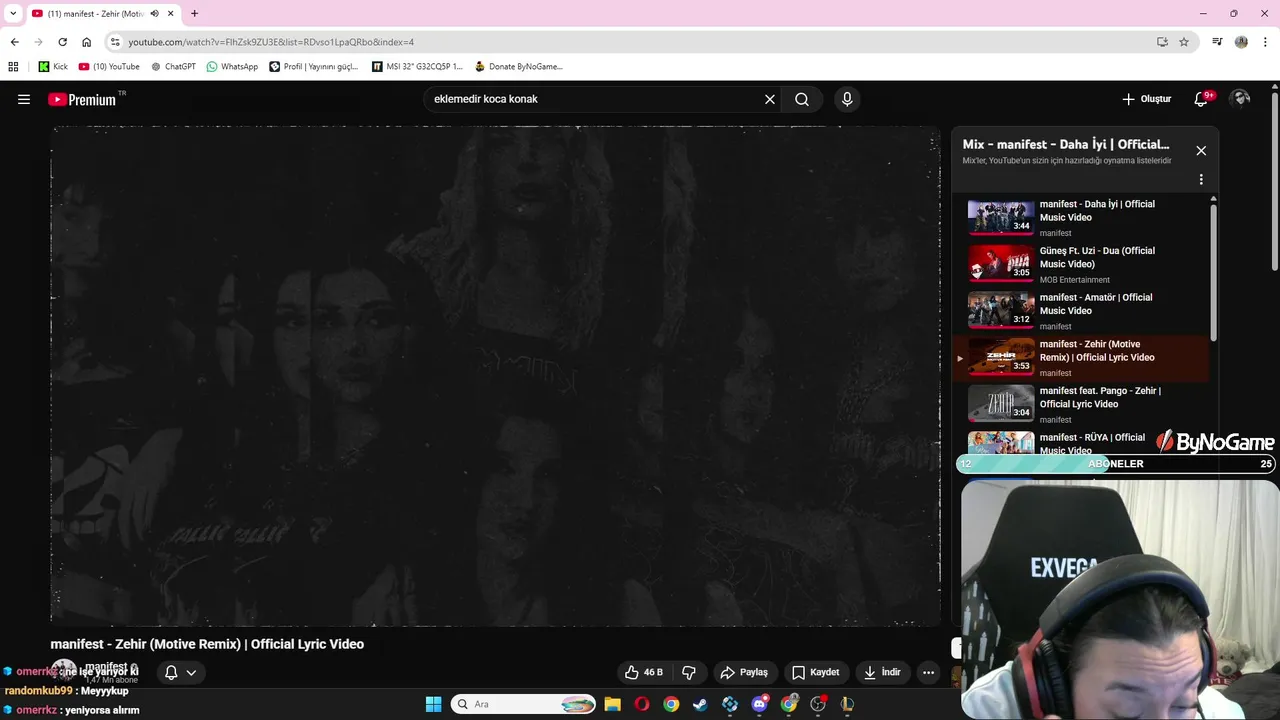Screen dimensions: 1280x720
Task: Click the video player area
Action: (x=495, y=376)
